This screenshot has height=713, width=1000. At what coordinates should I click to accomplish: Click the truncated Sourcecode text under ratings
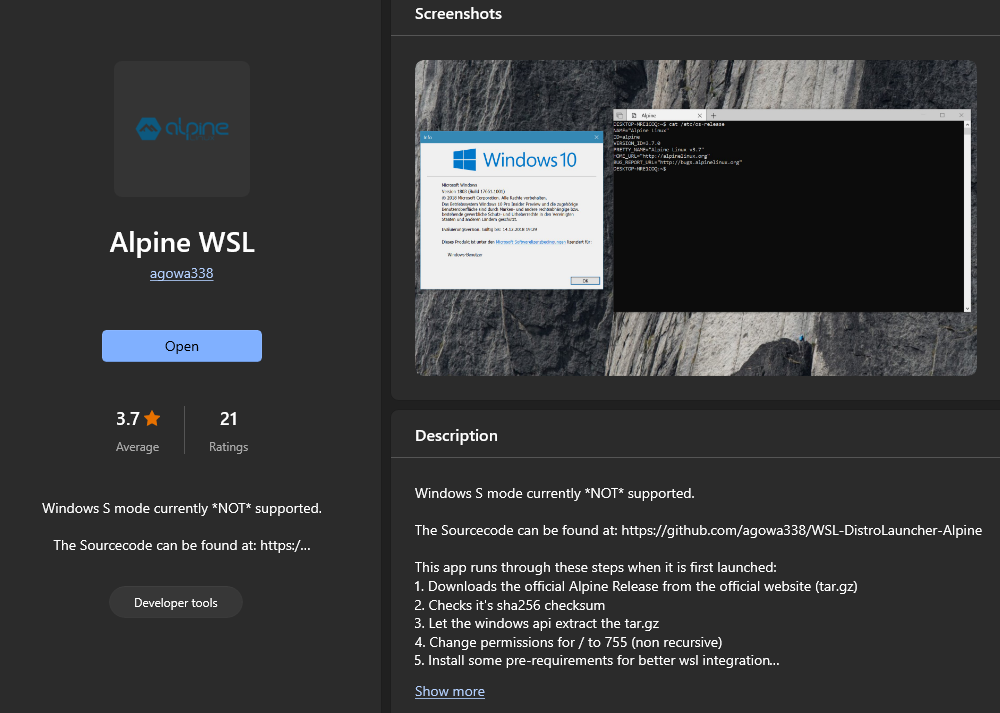[x=182, y=545]
